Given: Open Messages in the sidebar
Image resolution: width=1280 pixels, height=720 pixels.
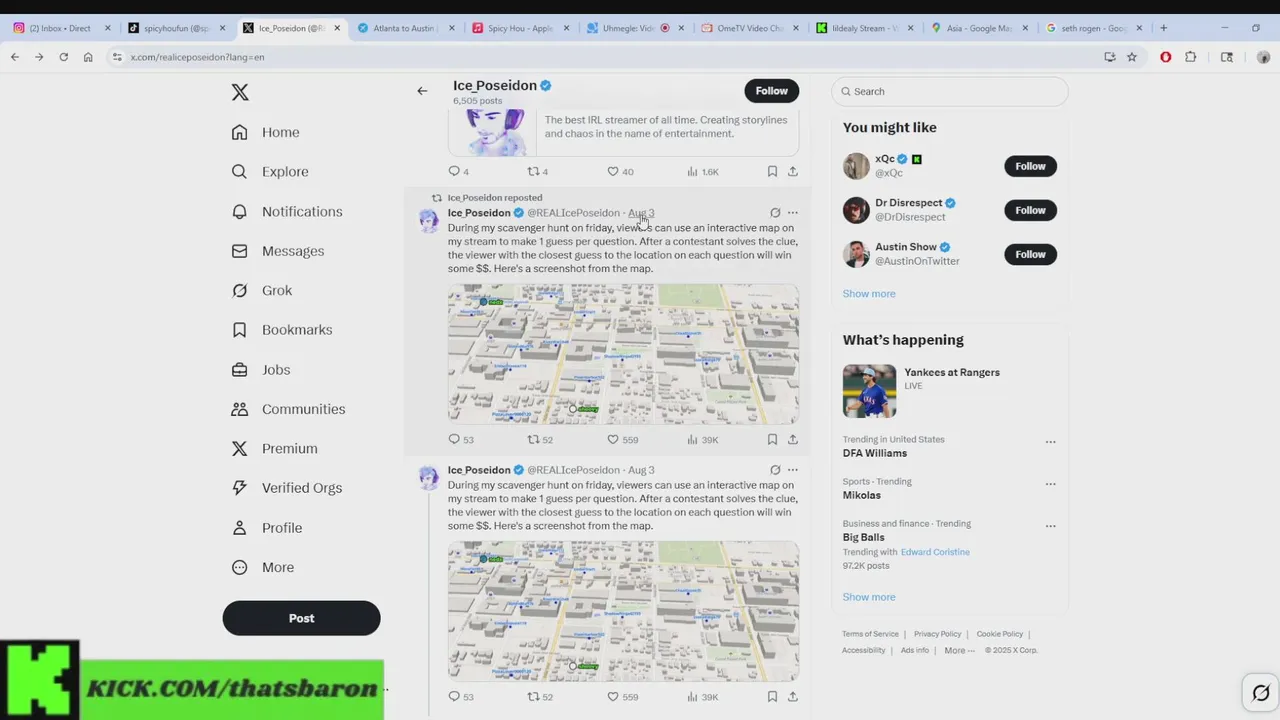Looking at the screenshot, I should [278, 251].
